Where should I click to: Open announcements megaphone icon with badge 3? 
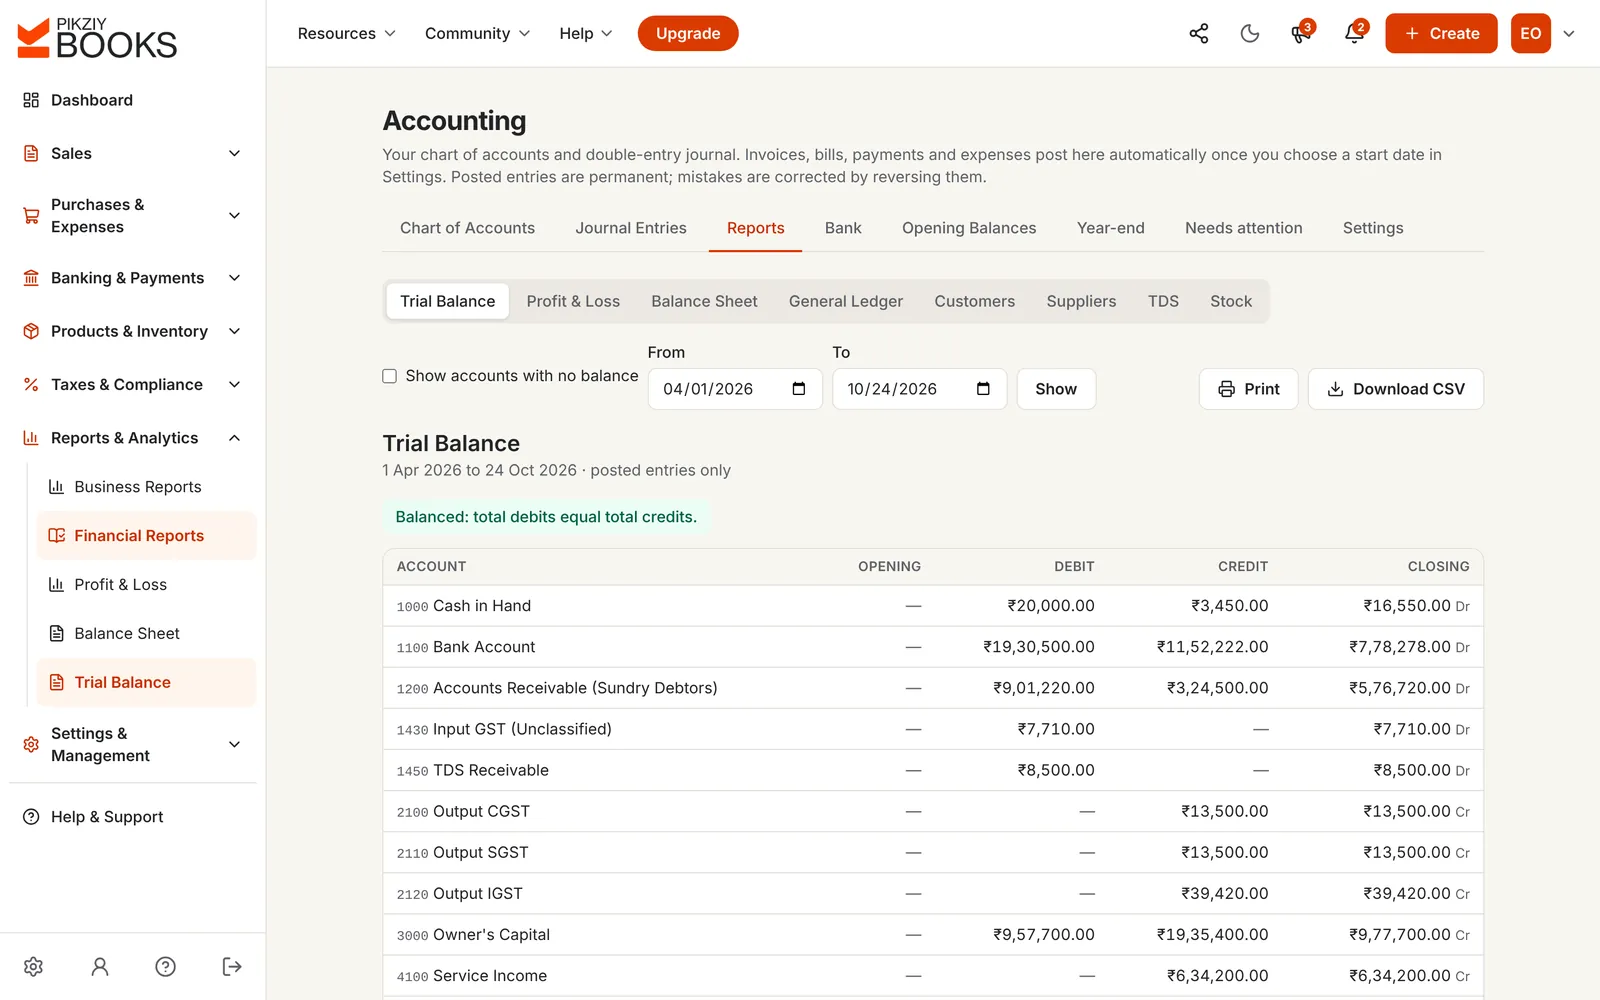click(x=1301, y=33)
